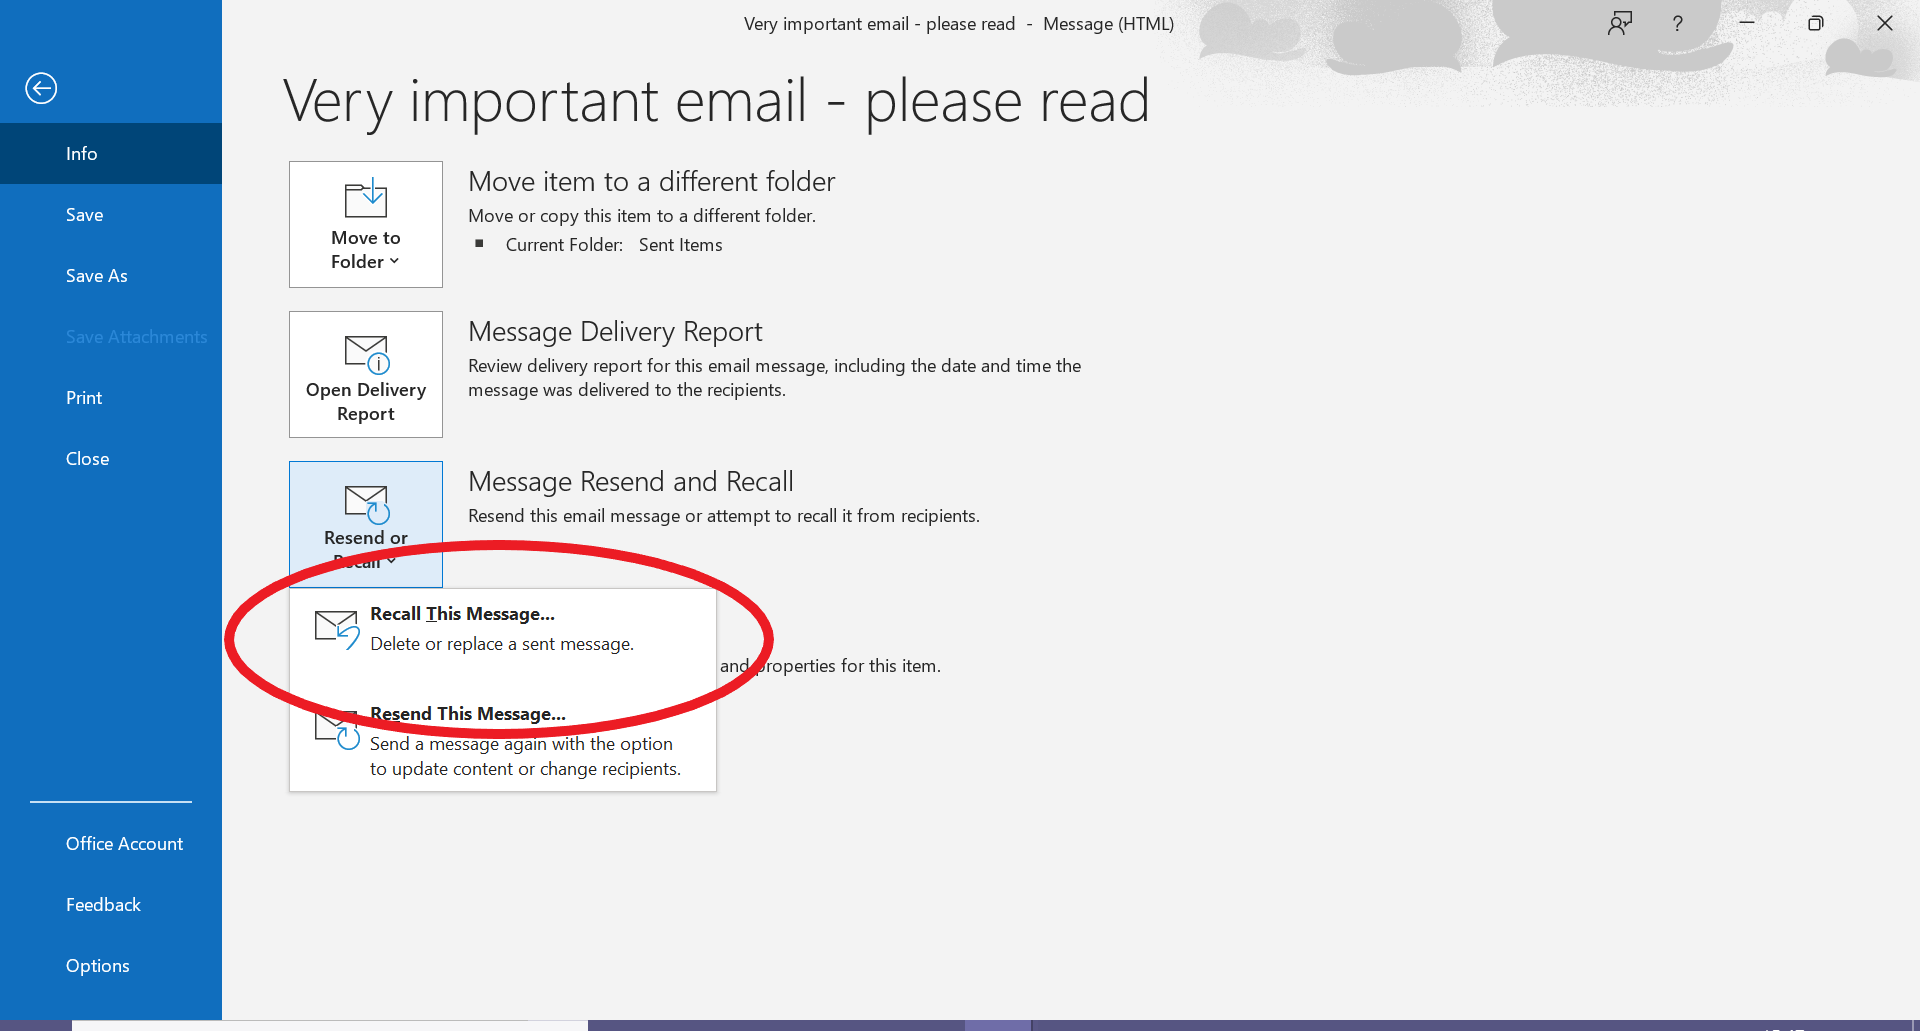Click the Resend This Message envelope icon

click(x=337, y=730)
